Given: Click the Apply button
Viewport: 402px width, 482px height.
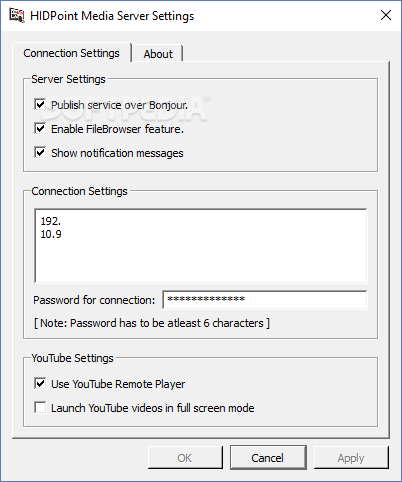Looking at the screenshot, I should (351, 458).
